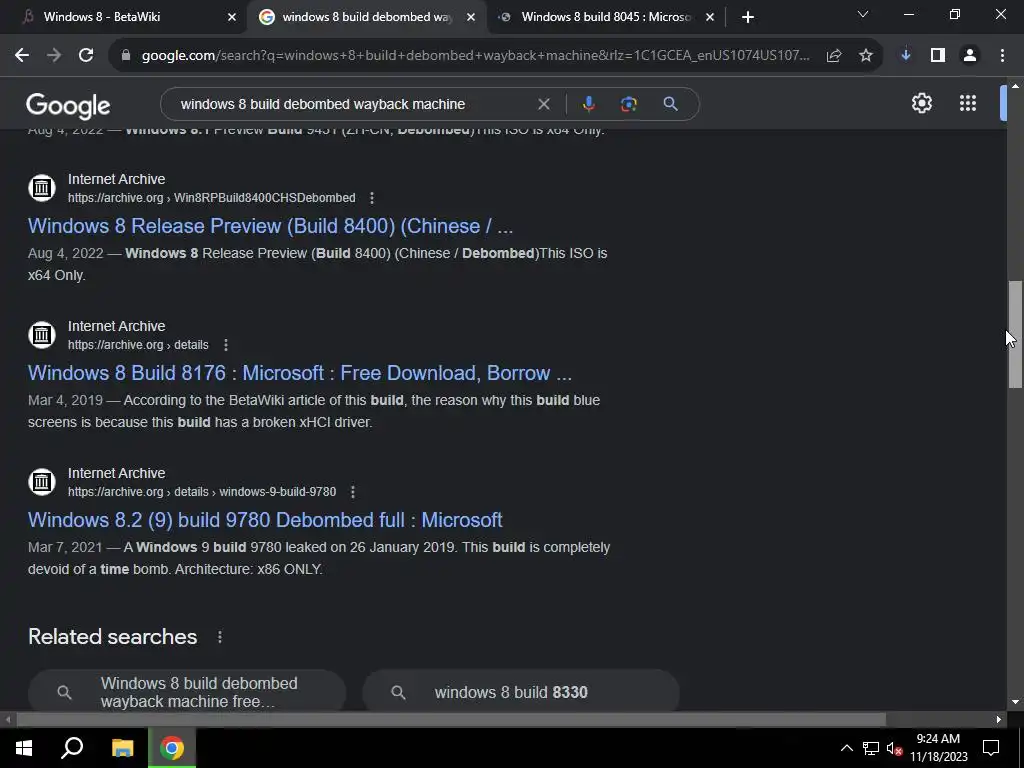Open Windows taskbar search
Screen dimensions: 1024x768
pos(72,748)
